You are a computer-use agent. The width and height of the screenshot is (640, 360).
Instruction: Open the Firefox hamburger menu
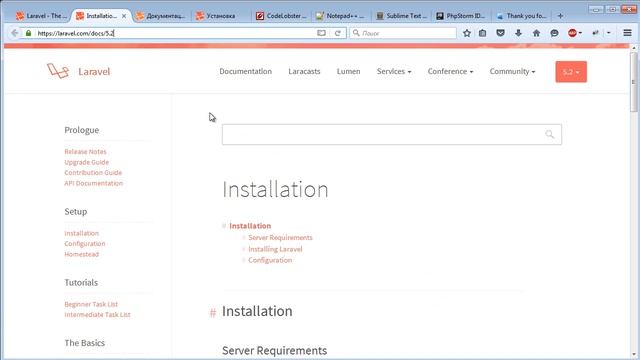click(x=627, y=33)
